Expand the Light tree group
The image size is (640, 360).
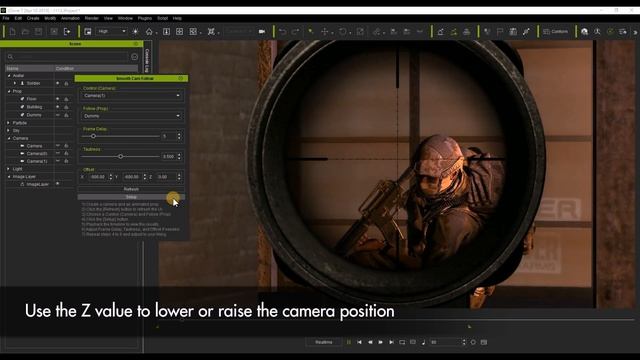(9, 169)
